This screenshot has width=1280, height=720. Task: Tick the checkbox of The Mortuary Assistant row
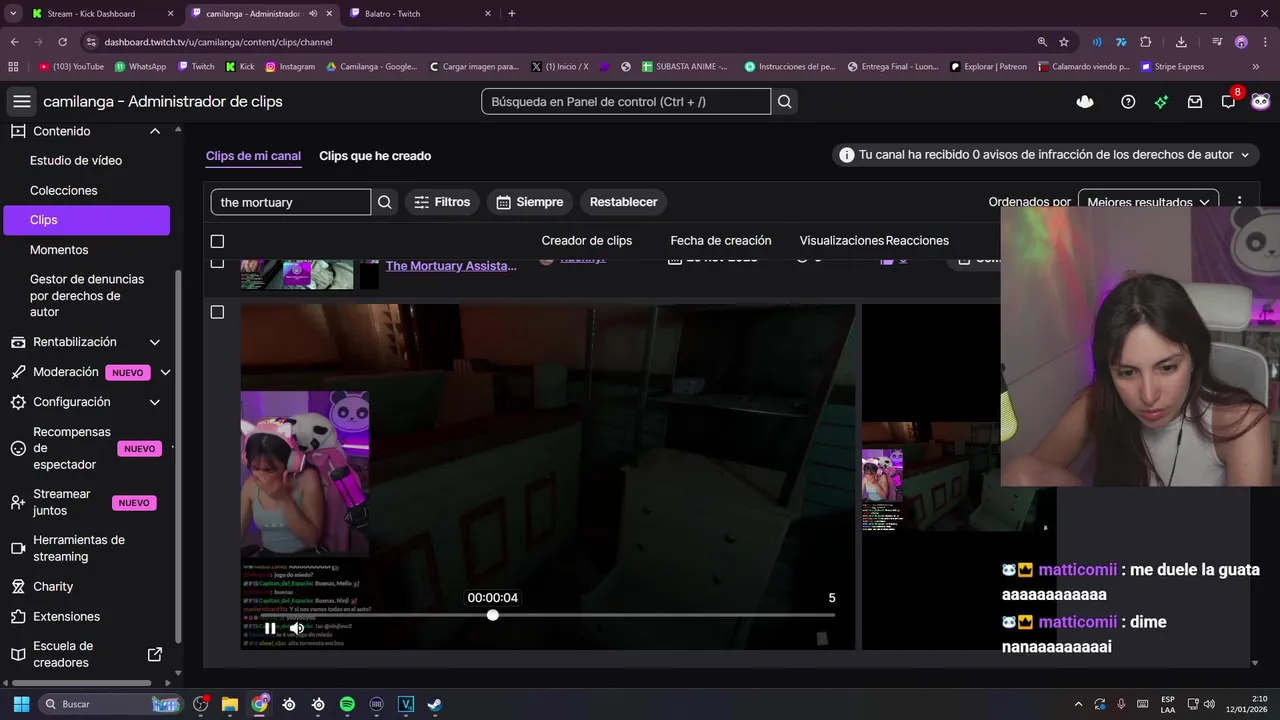(x=217, y=263)
